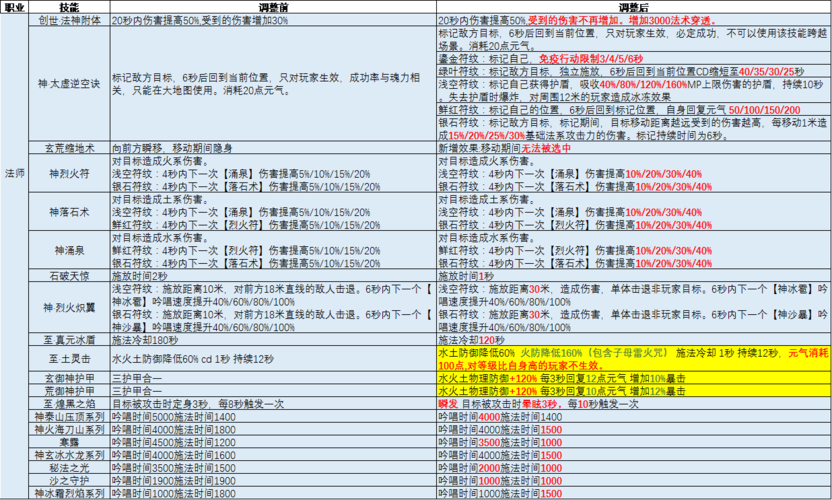Click 水火土防御降低60% cd 1秒 cell
The image size is (832, 500).
pyautogui.click(x=273, y=359)
